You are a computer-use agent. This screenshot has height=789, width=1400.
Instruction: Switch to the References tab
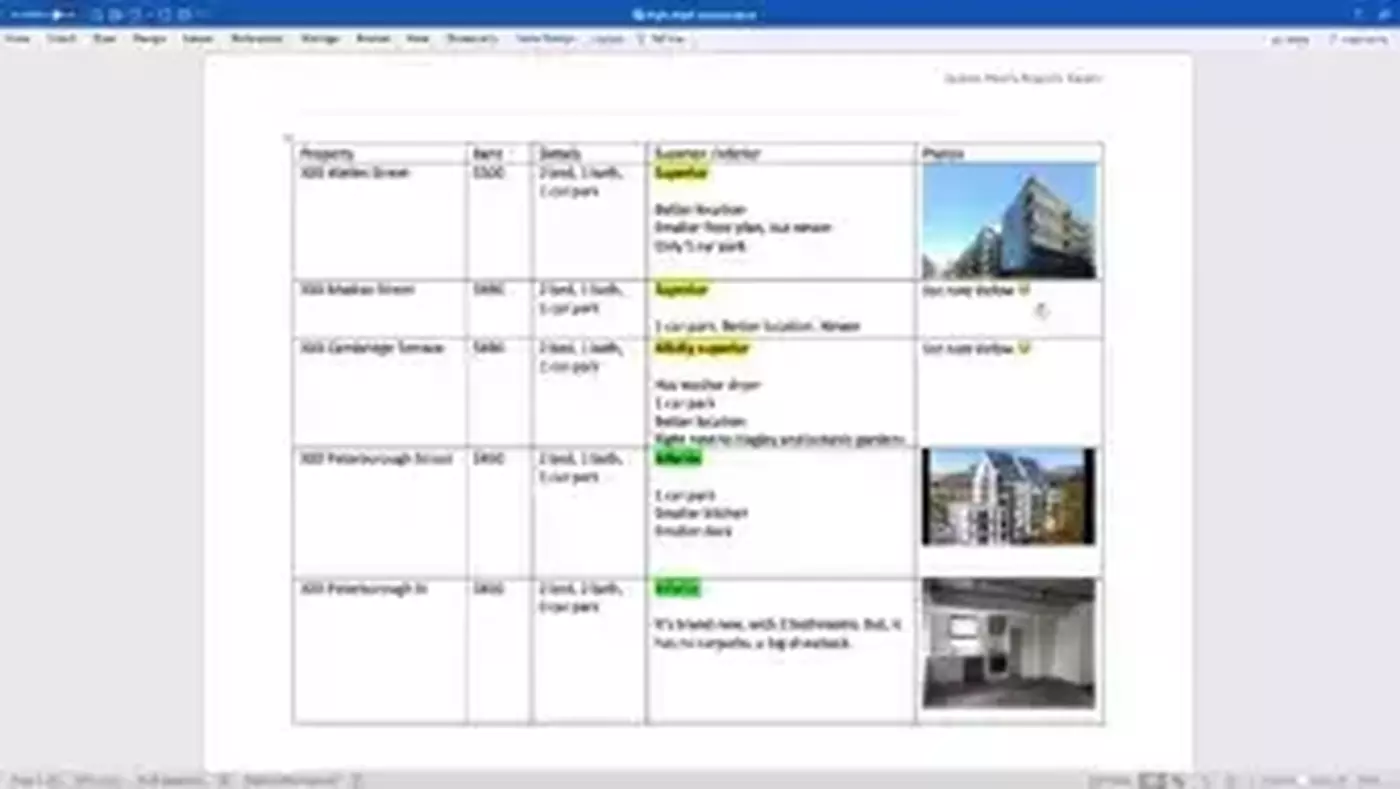click(x=256, y=39)
